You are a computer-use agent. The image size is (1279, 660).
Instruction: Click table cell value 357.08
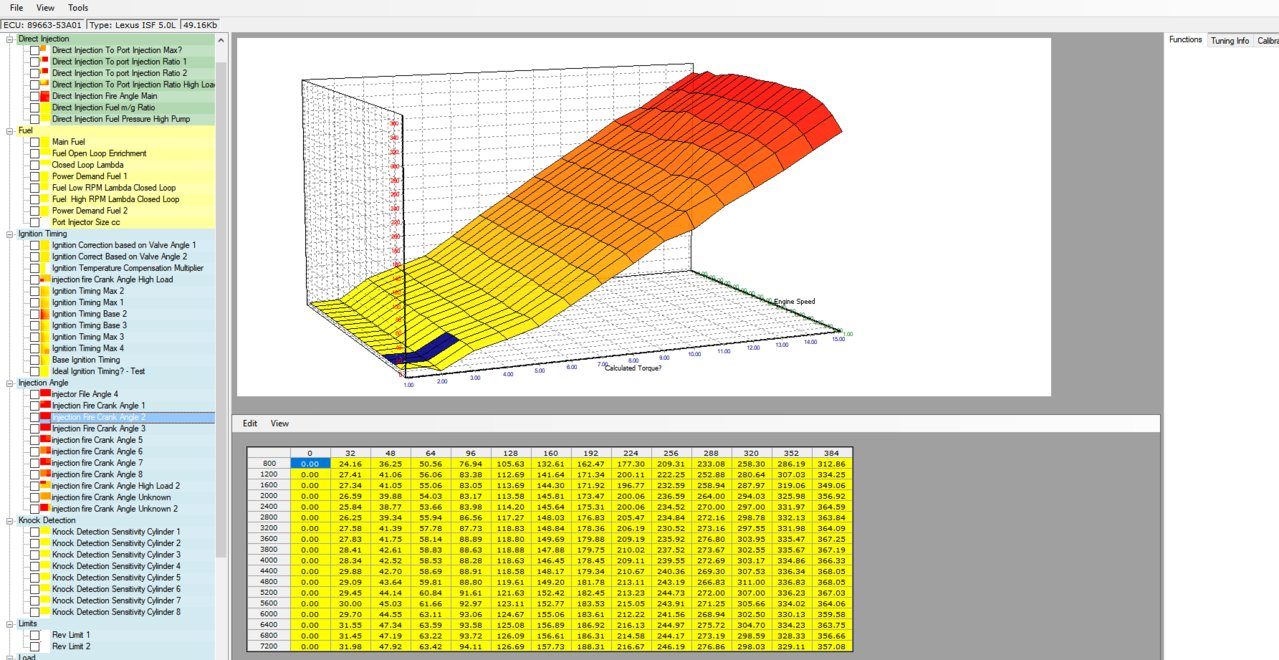(832, 646)
